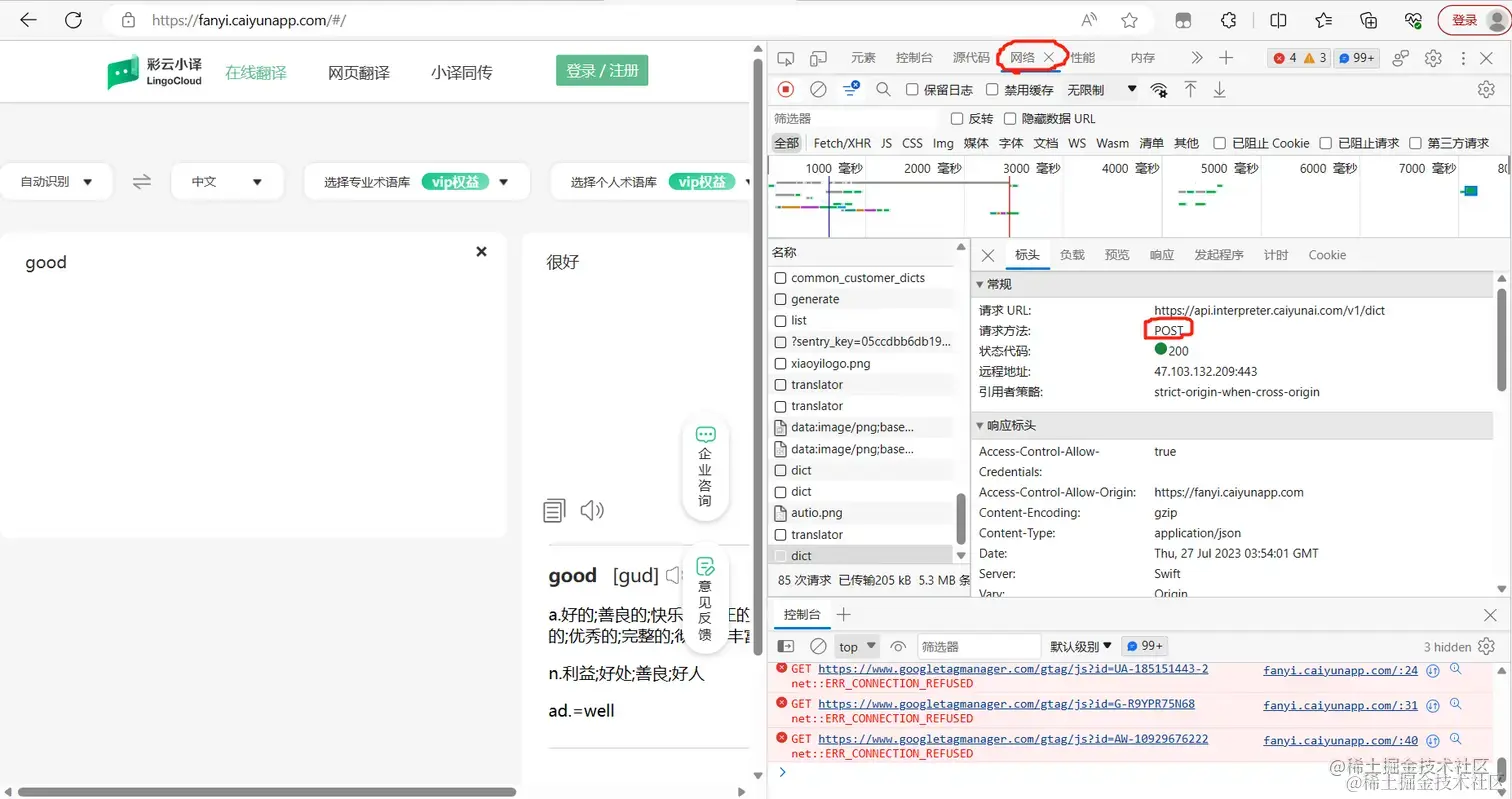Tick the 反转 filter checkbox

click(956, 118)
